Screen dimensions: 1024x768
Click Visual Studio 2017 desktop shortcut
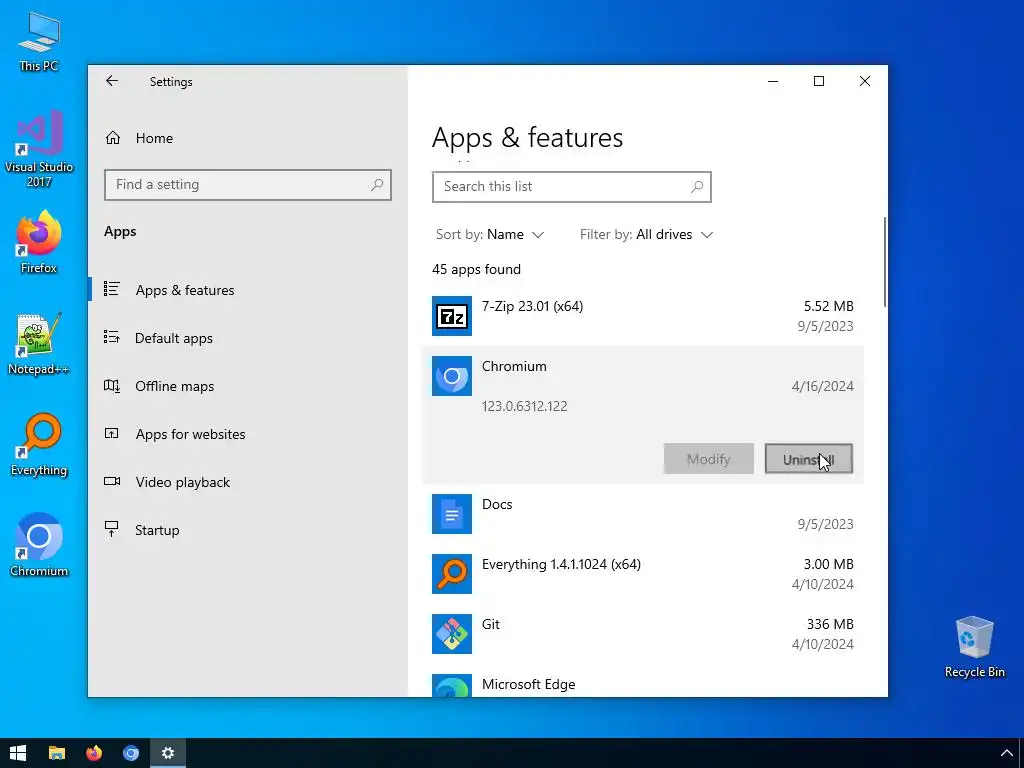point(39,149)
